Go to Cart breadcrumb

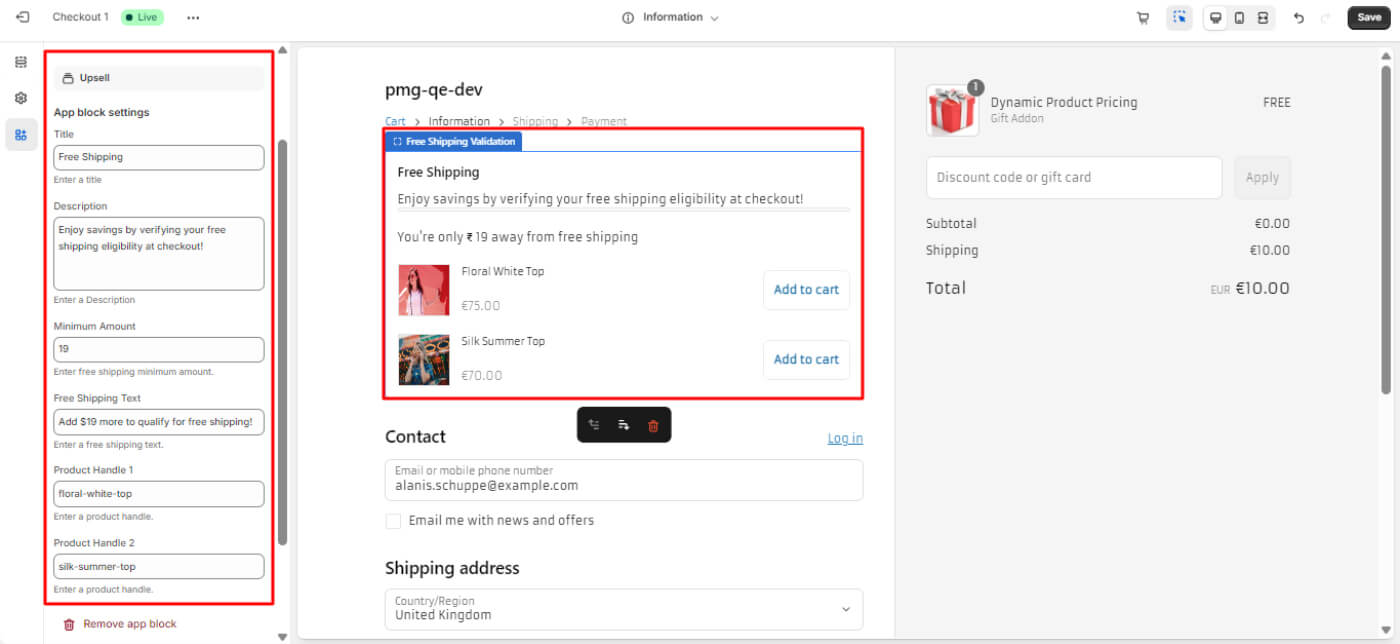coord(395,122)
